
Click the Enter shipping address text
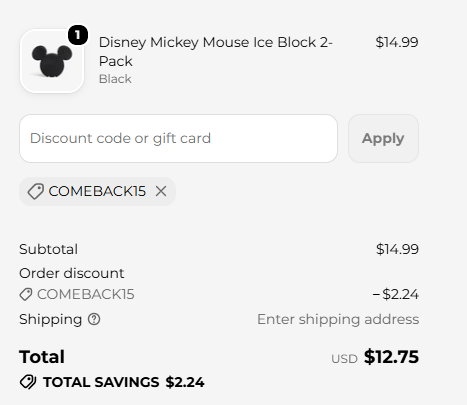(338, 319)
